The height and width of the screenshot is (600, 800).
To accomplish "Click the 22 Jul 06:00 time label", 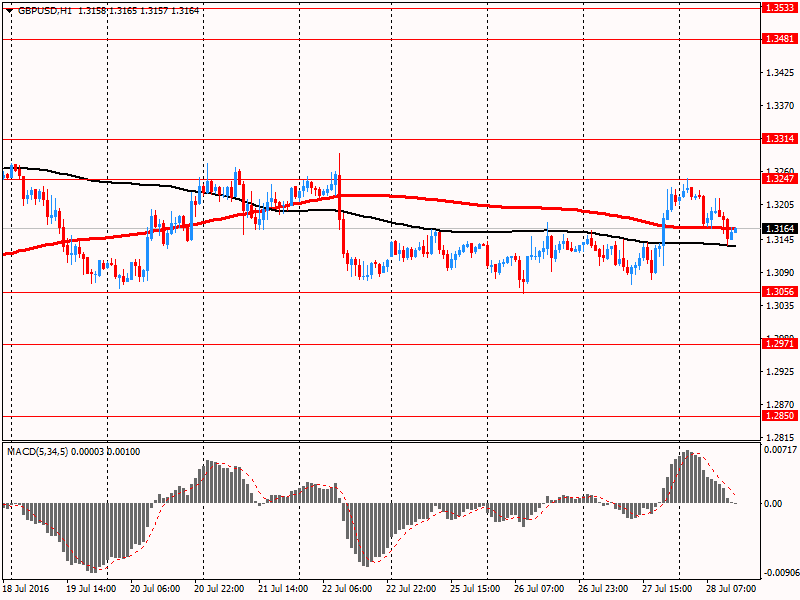I will (347, 589).
